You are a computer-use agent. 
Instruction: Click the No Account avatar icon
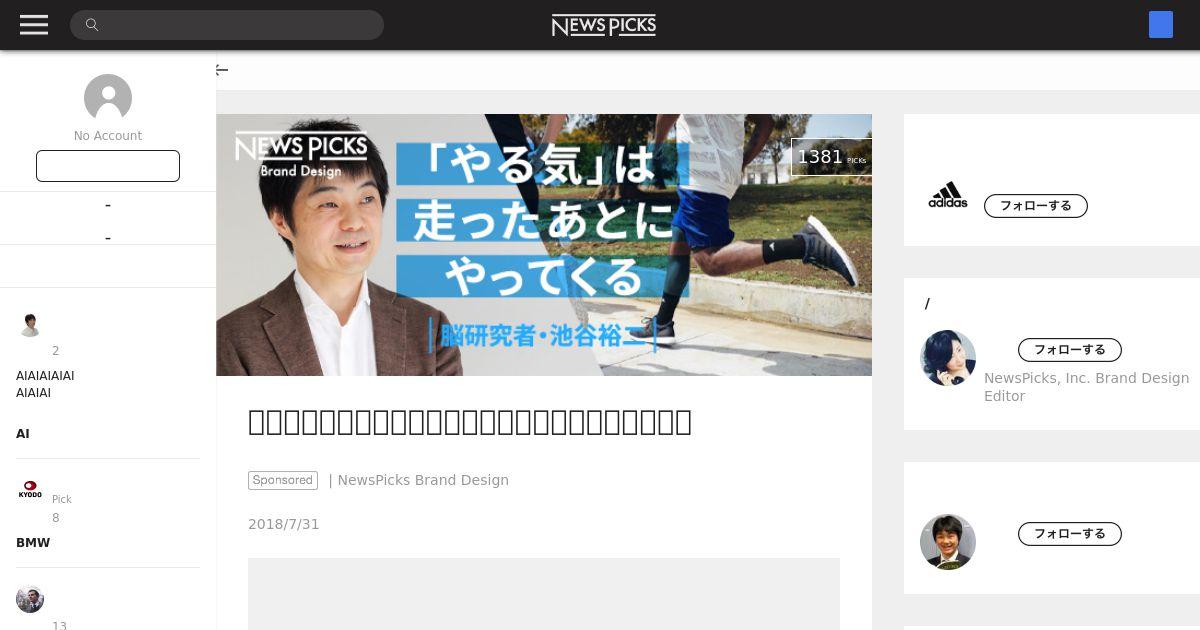[108, 98]
